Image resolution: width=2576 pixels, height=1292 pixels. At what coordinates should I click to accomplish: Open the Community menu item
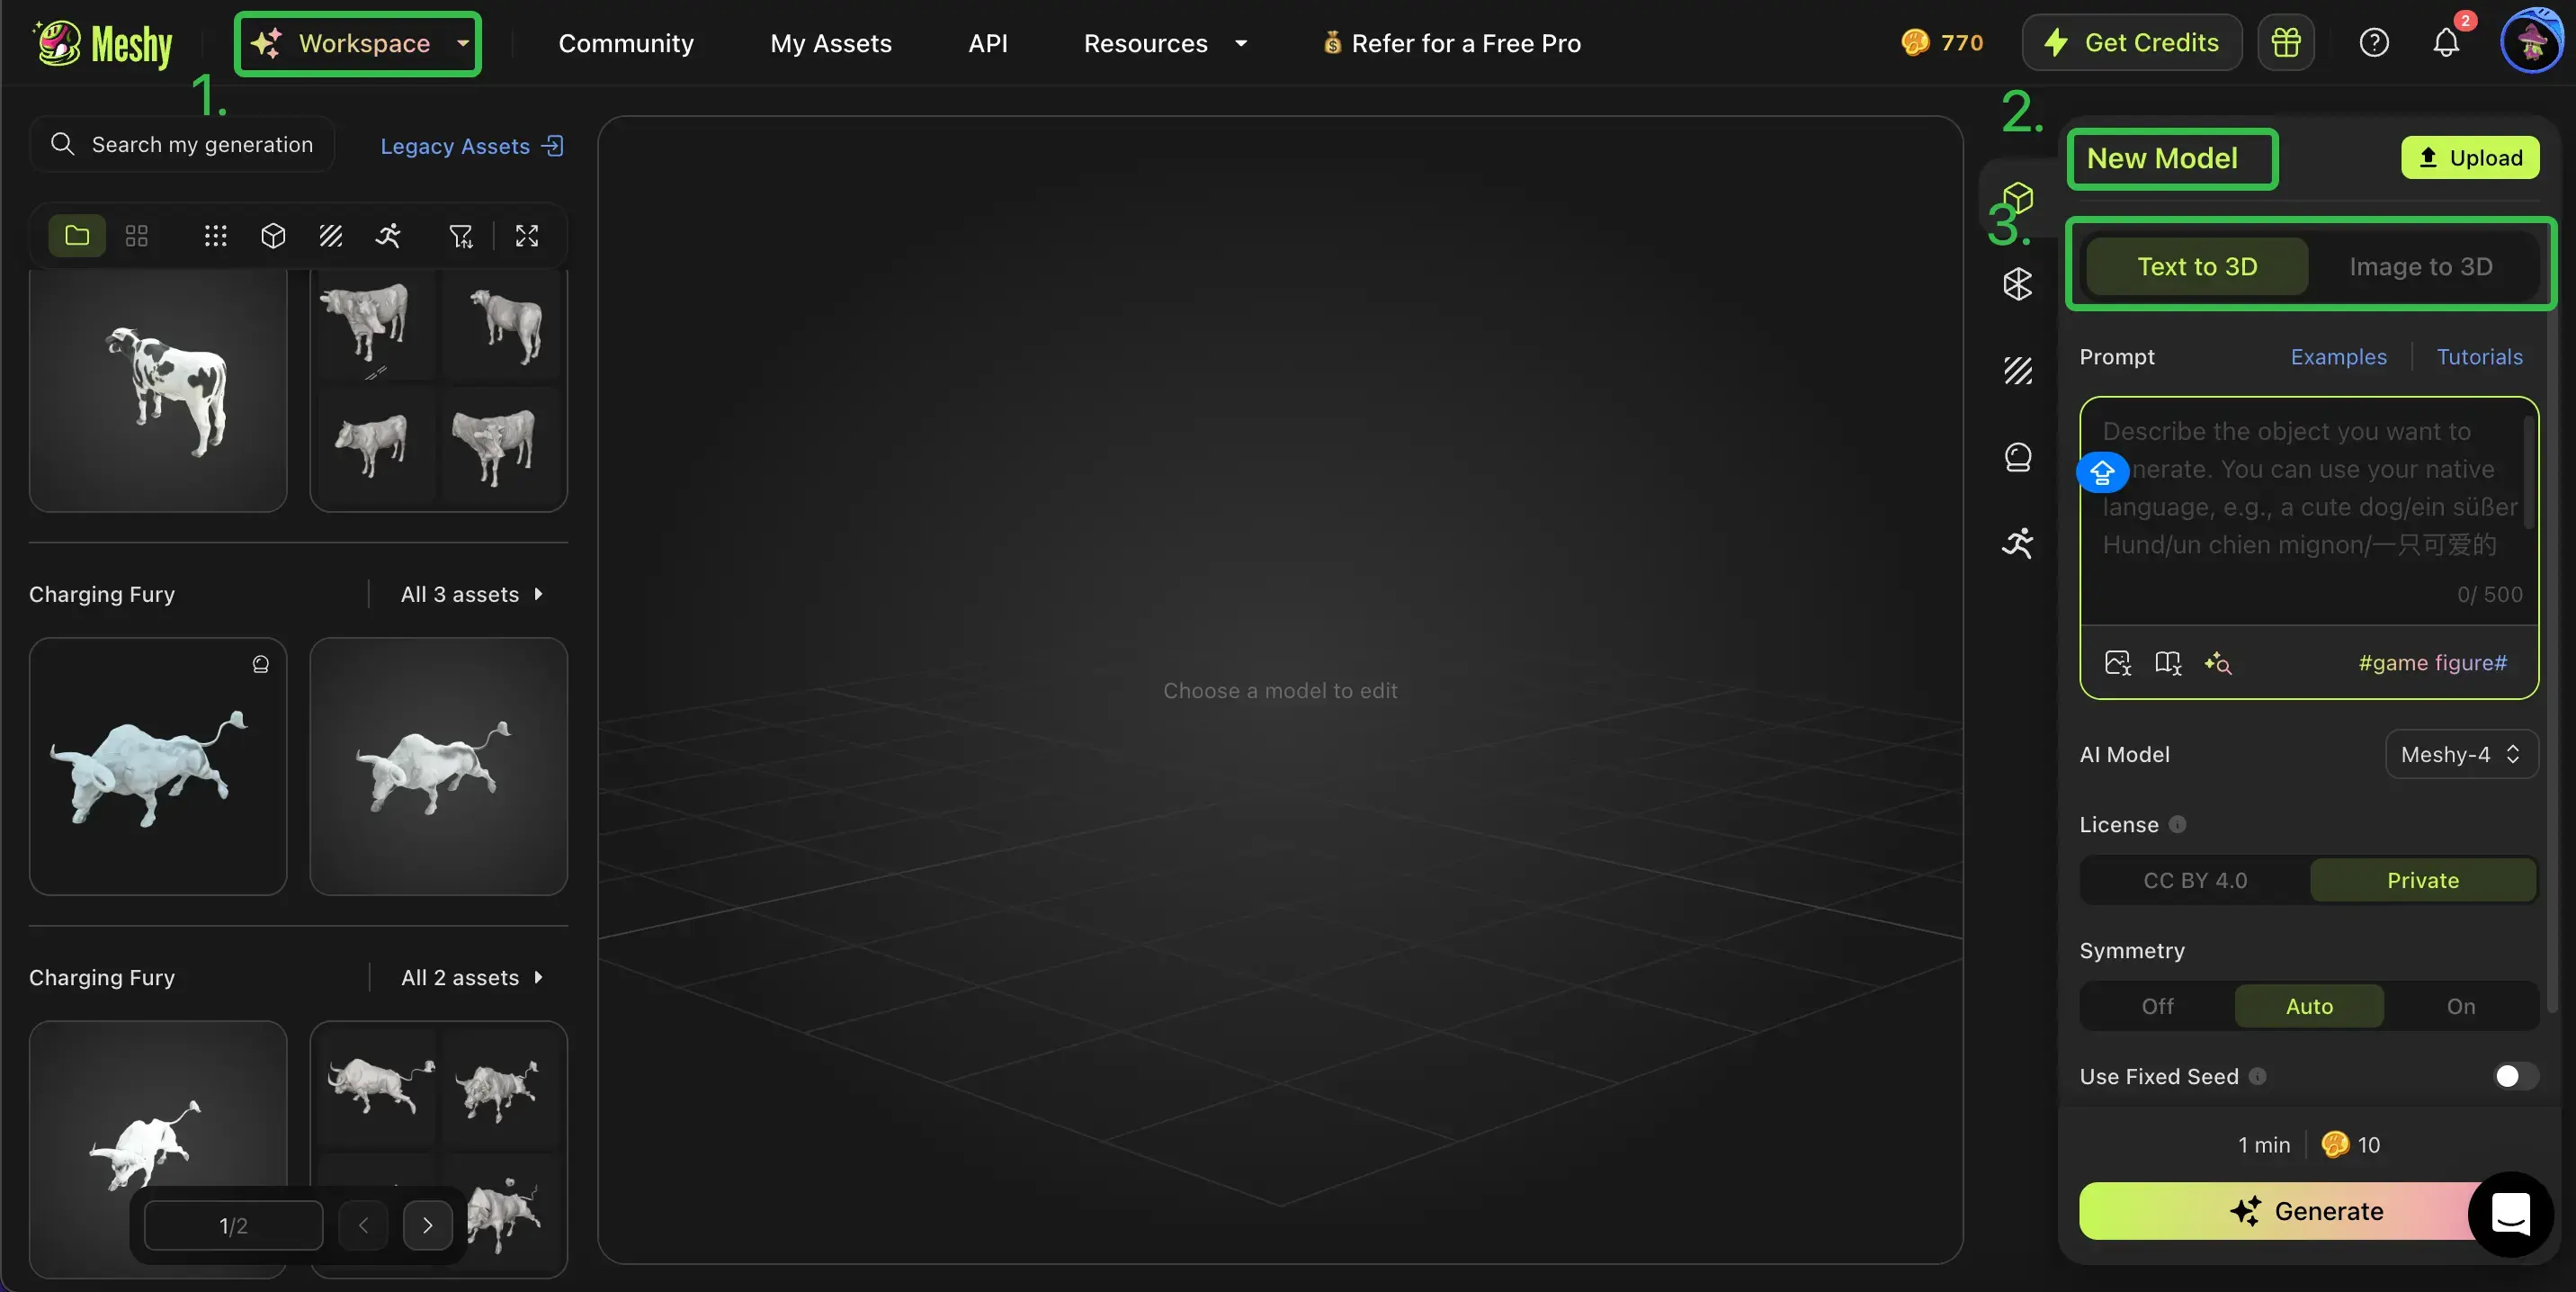tap(626, 43)
